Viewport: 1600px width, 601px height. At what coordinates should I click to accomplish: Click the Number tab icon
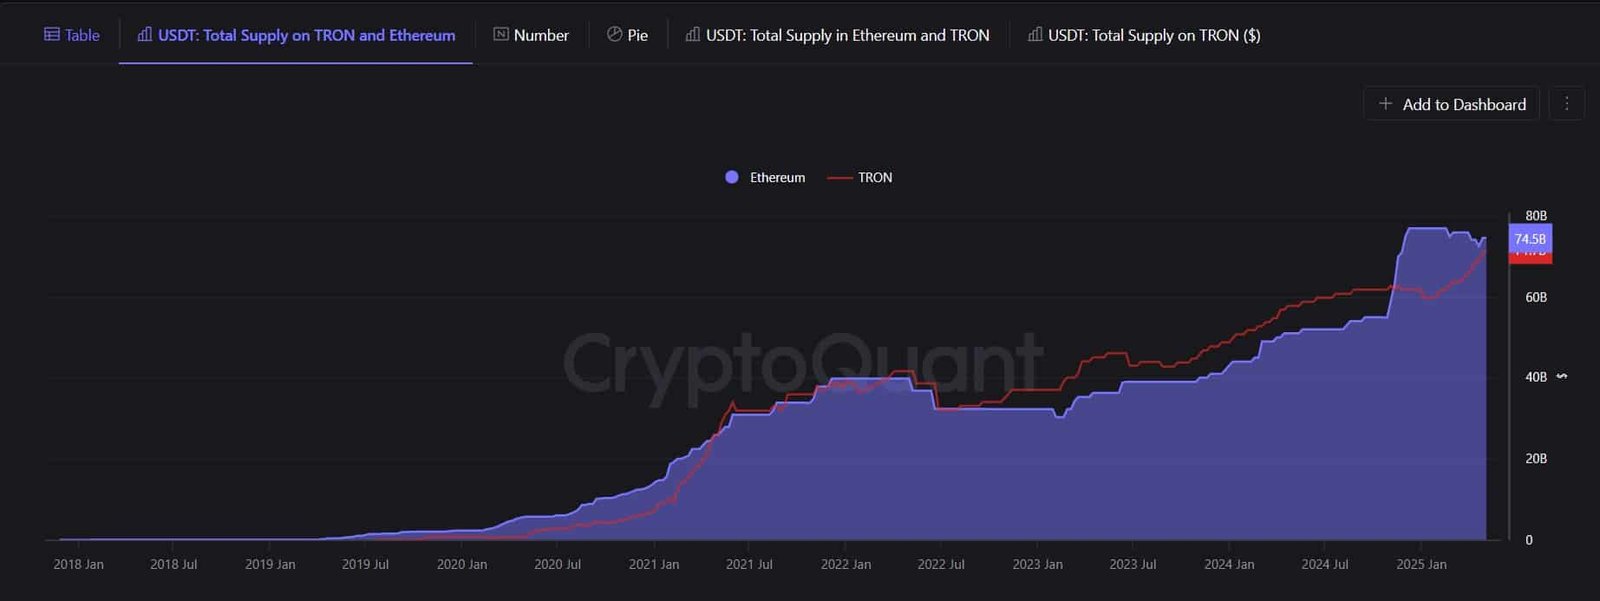501,35
